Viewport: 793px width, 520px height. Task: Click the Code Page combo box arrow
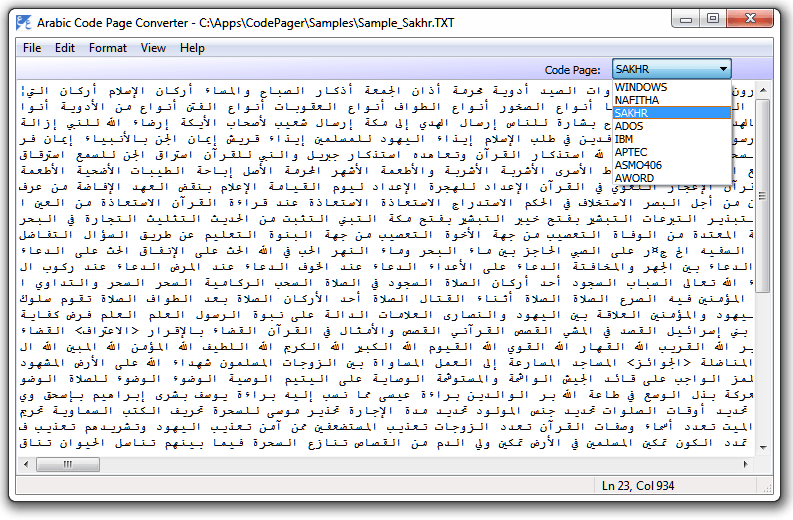click(x=724, y=69)
